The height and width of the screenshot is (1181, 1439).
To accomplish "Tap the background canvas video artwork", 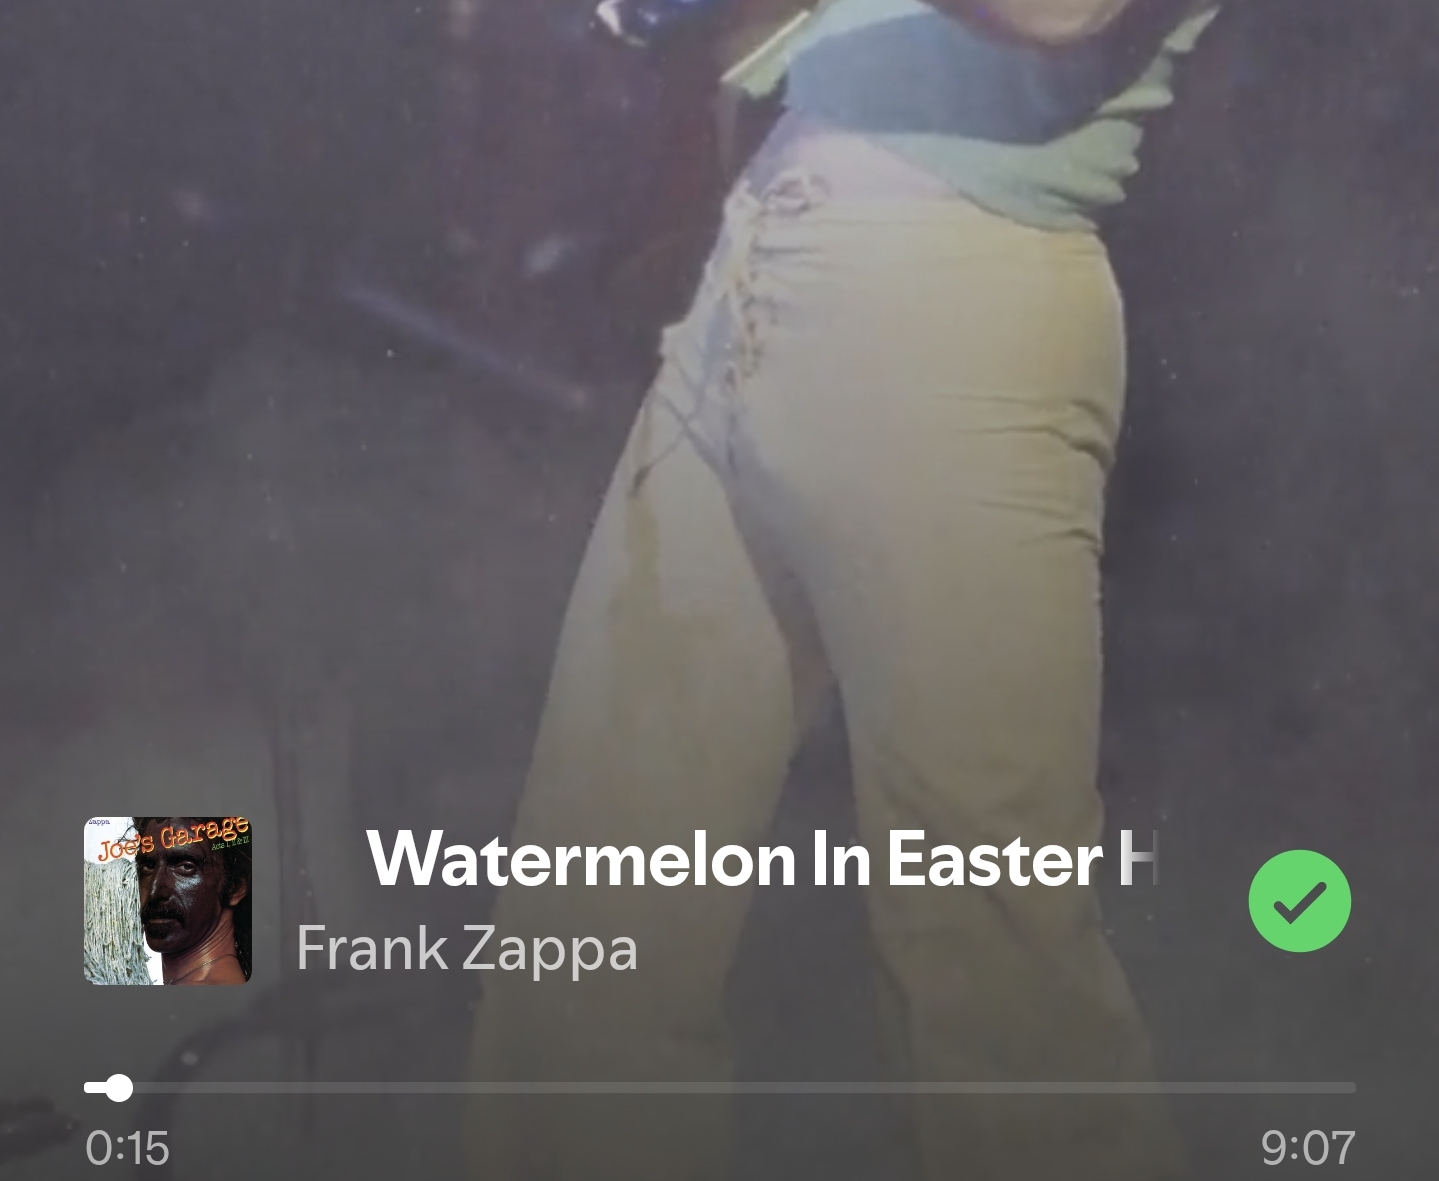I will [719, 400].
